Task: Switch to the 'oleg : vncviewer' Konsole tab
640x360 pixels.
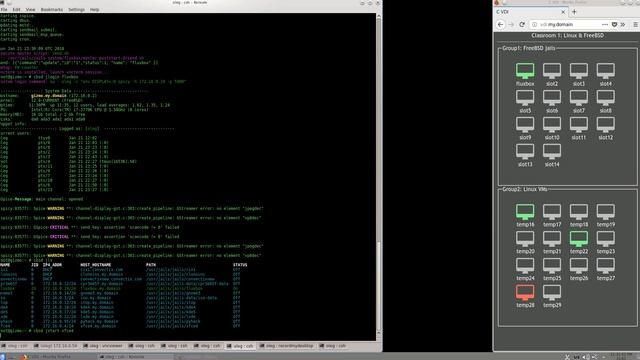Action: pos(103,346)
